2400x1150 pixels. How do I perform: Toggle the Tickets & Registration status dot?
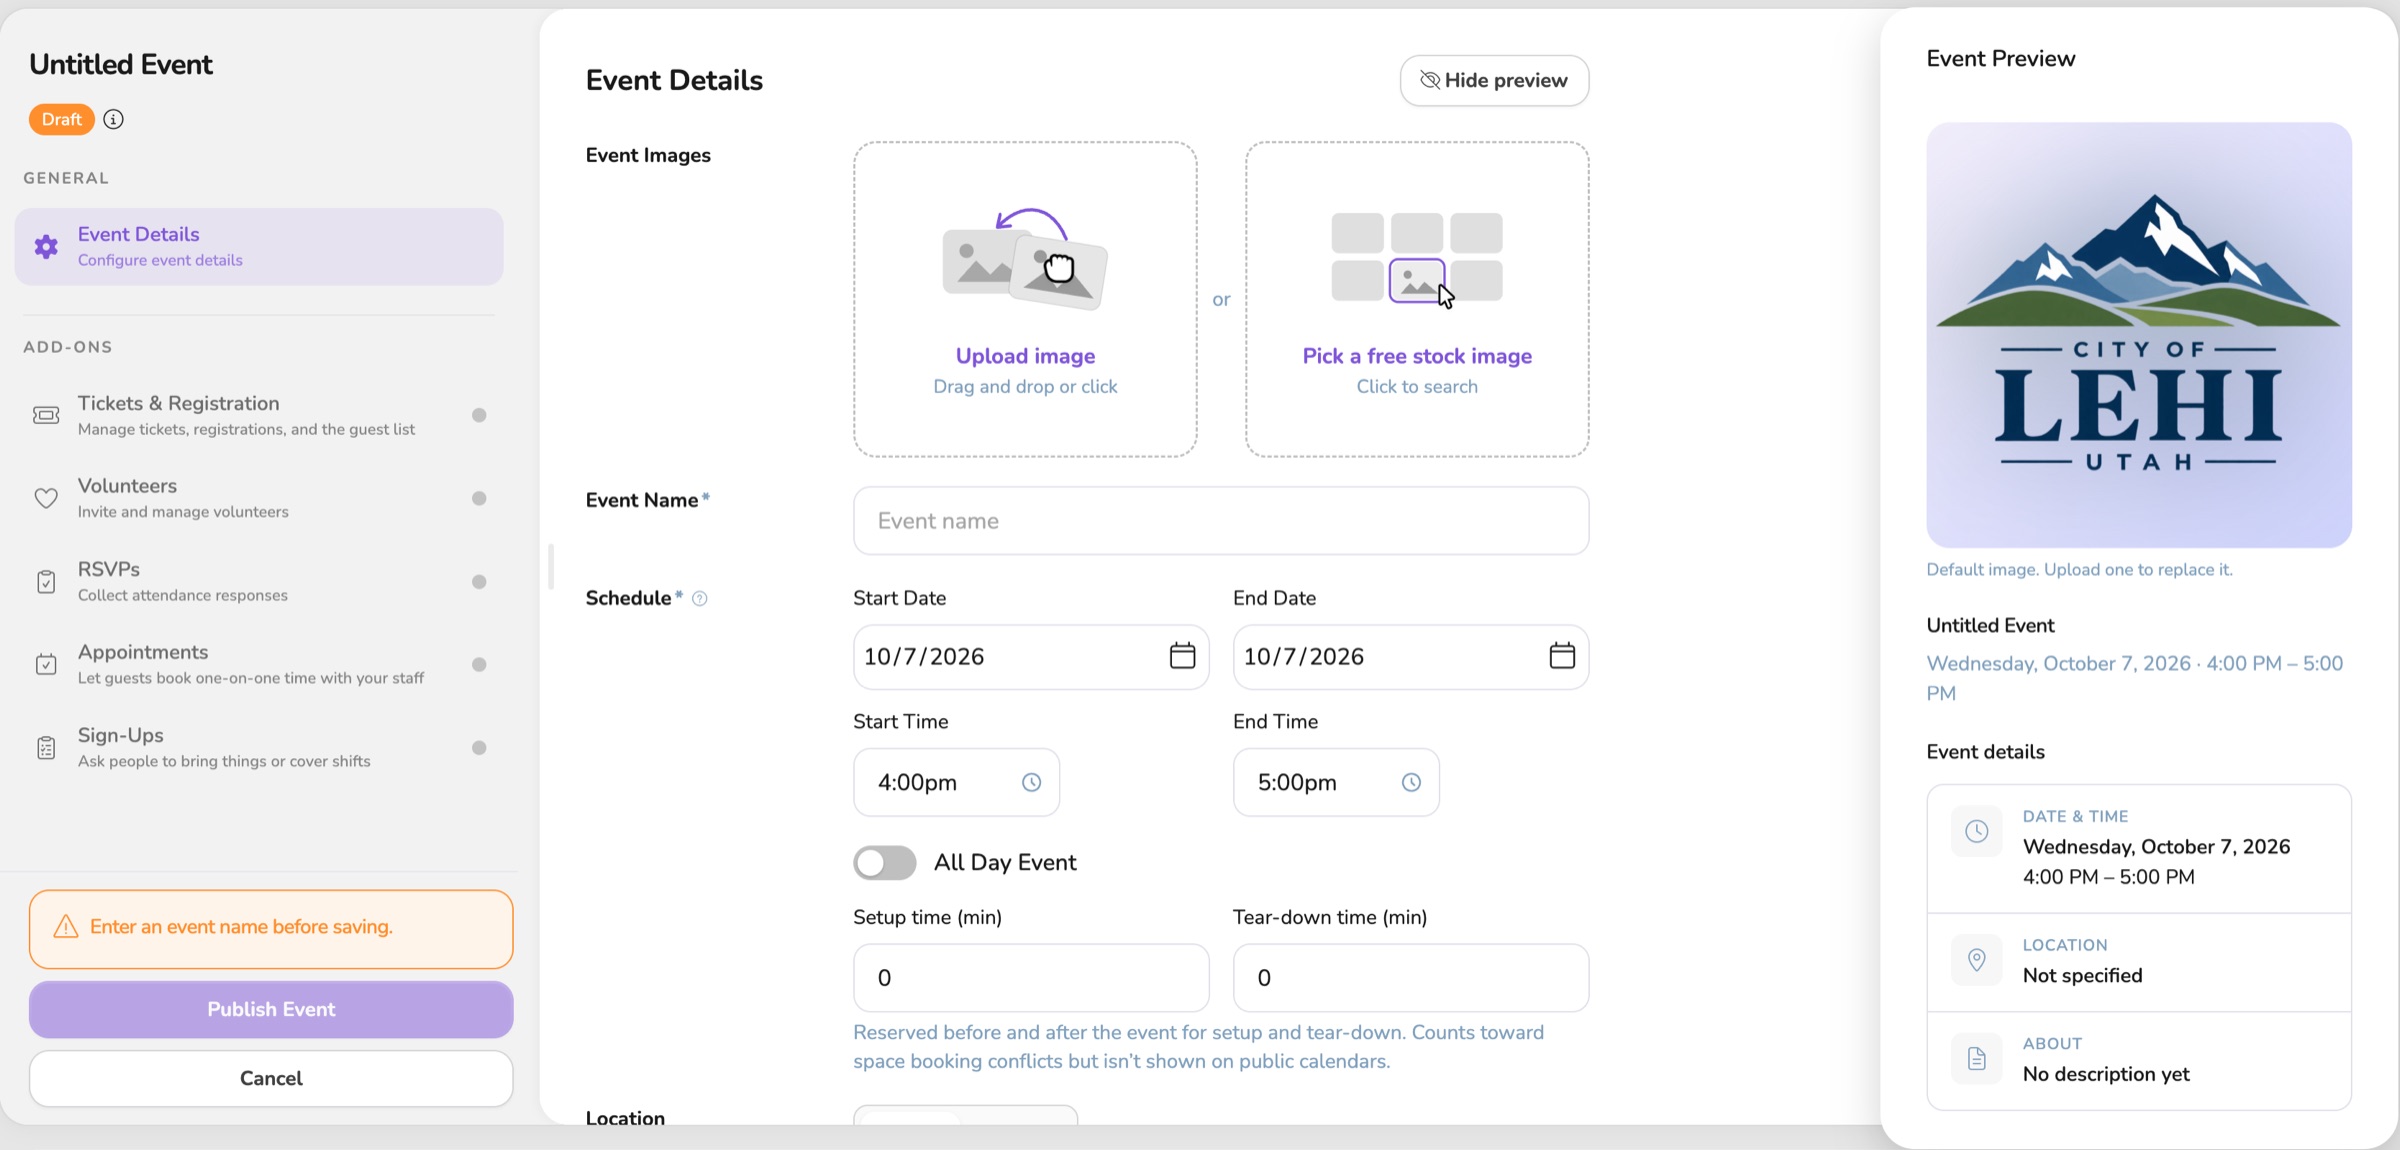coord(479,415)
